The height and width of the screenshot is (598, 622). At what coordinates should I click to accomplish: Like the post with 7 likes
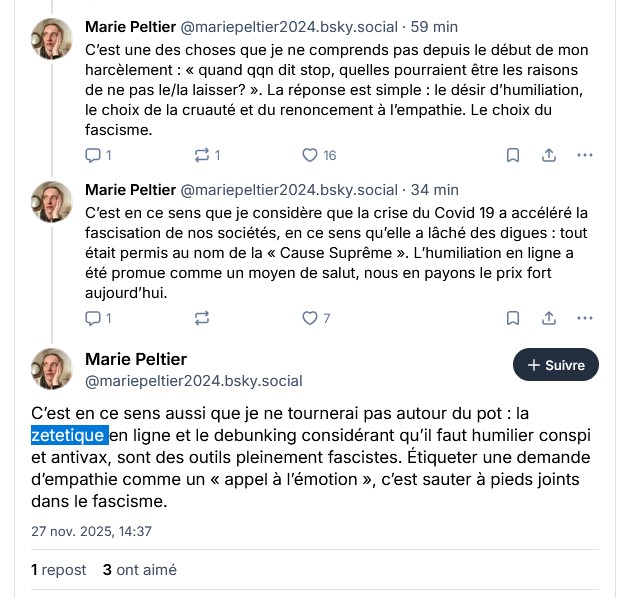point(310,318)
